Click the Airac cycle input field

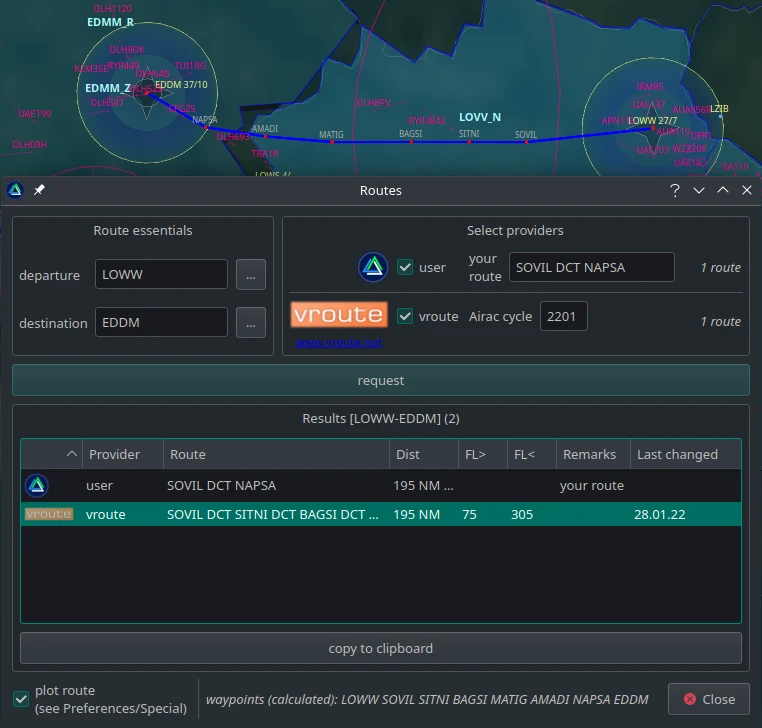coord(564,317)
